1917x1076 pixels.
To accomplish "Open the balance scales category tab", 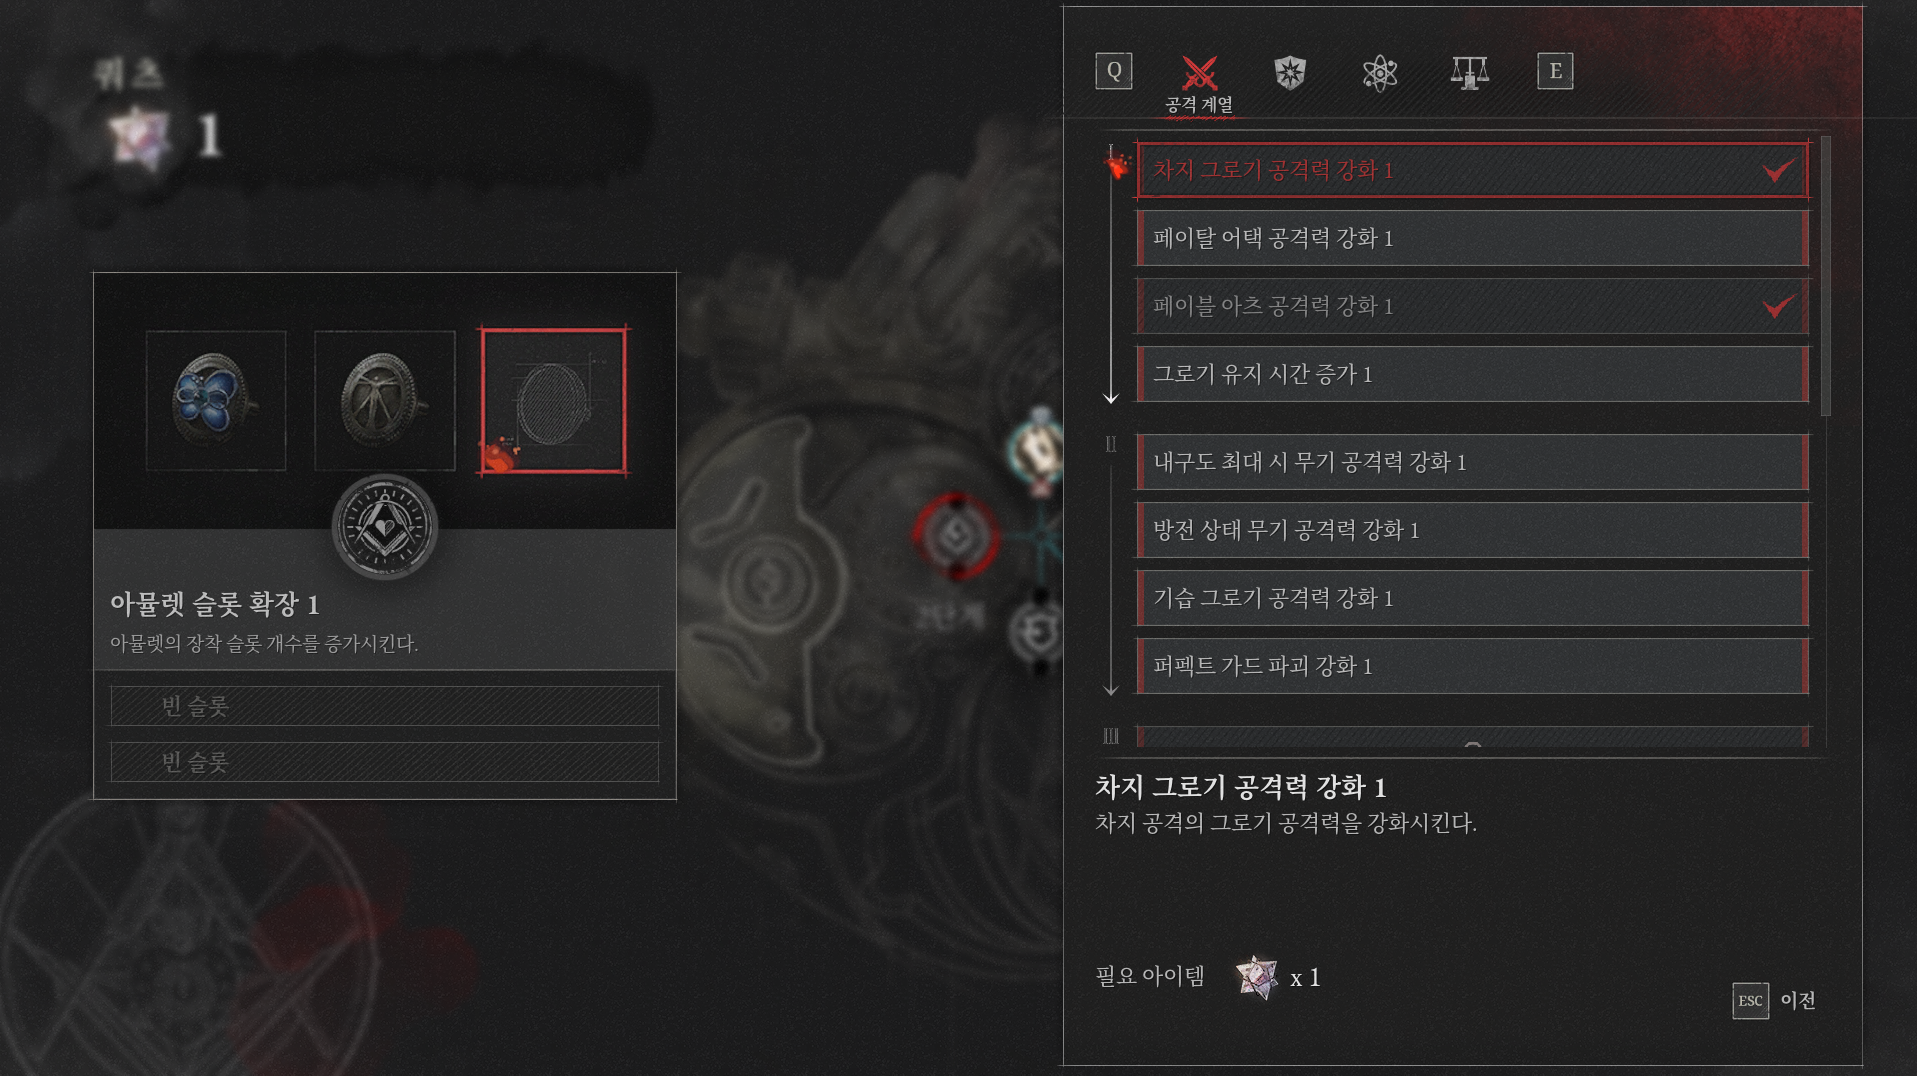I will (1469, 72).
